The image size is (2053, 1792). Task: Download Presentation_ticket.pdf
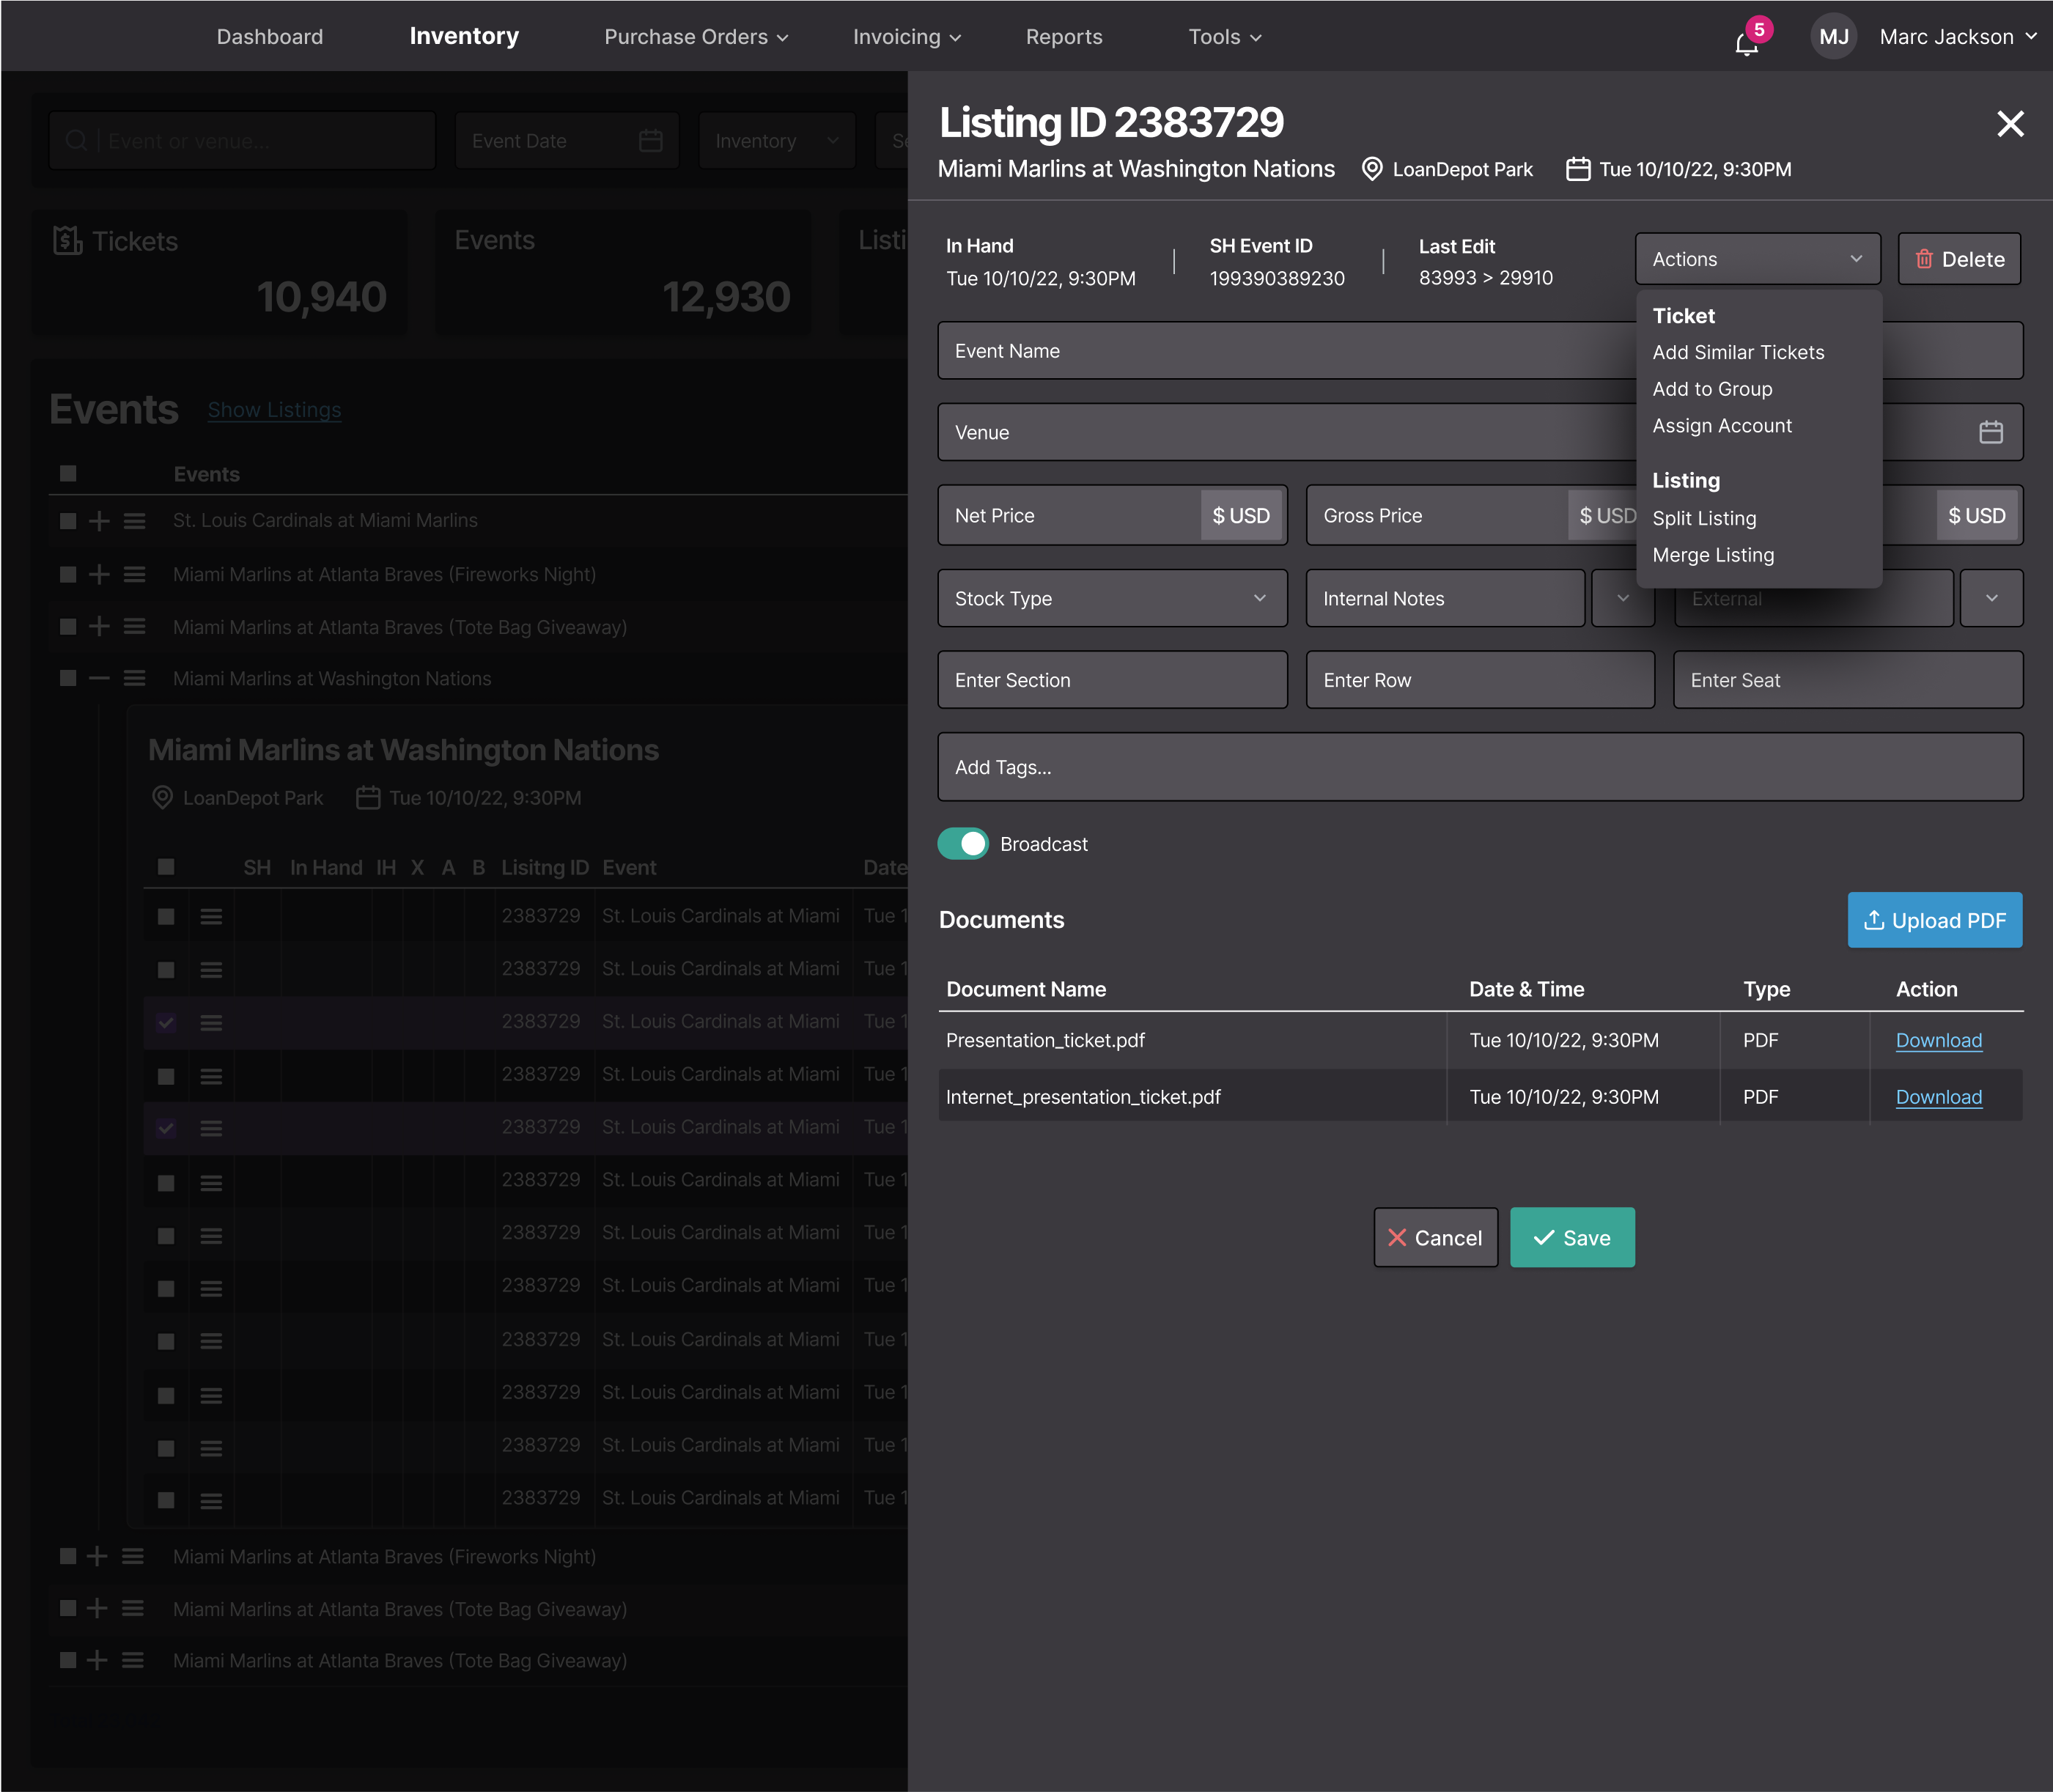point(1938,1040)
